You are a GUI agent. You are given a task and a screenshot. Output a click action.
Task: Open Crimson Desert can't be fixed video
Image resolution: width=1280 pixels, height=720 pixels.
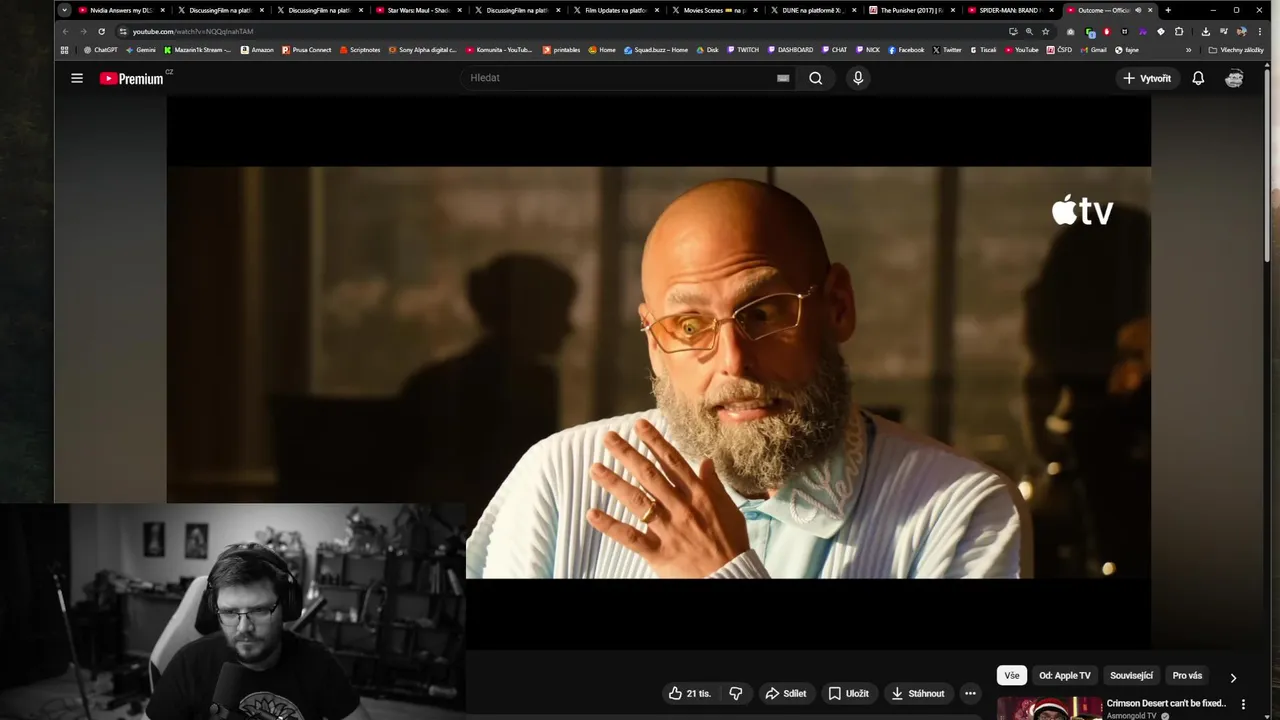point(1166,704)
